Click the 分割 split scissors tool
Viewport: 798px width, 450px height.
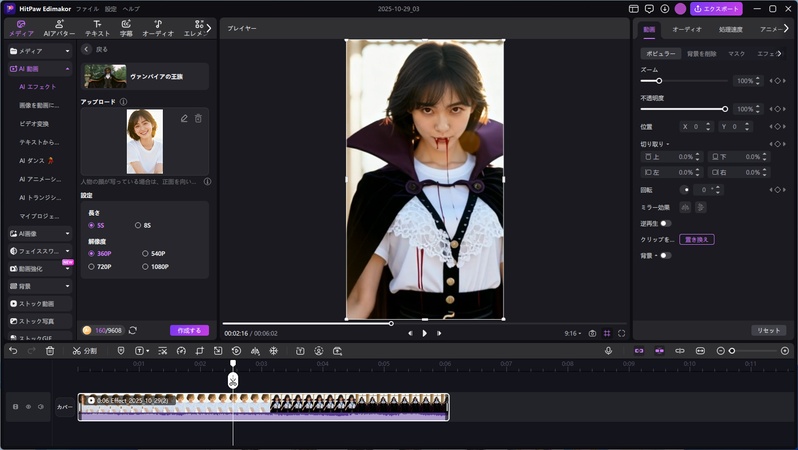tap(84, 351)
